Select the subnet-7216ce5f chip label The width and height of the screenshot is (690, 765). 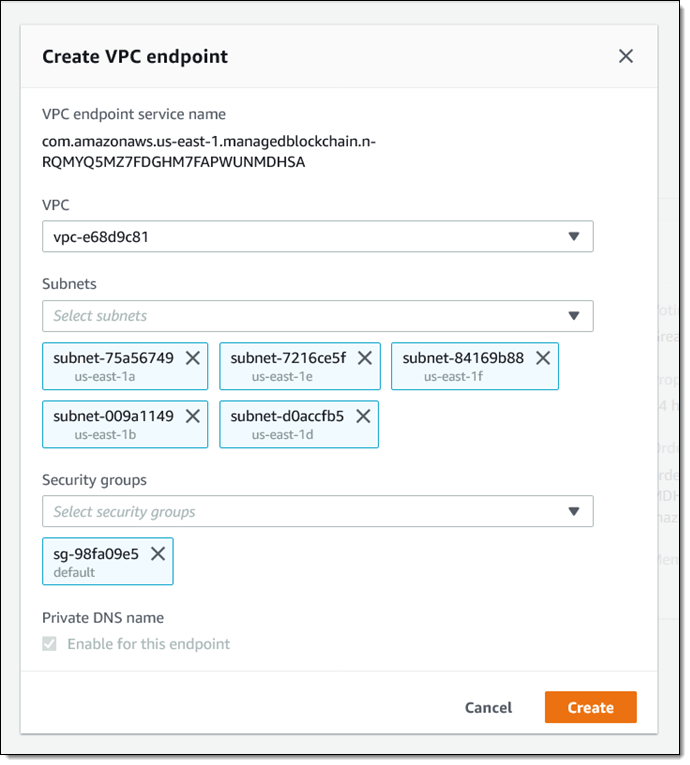[288, 358]
